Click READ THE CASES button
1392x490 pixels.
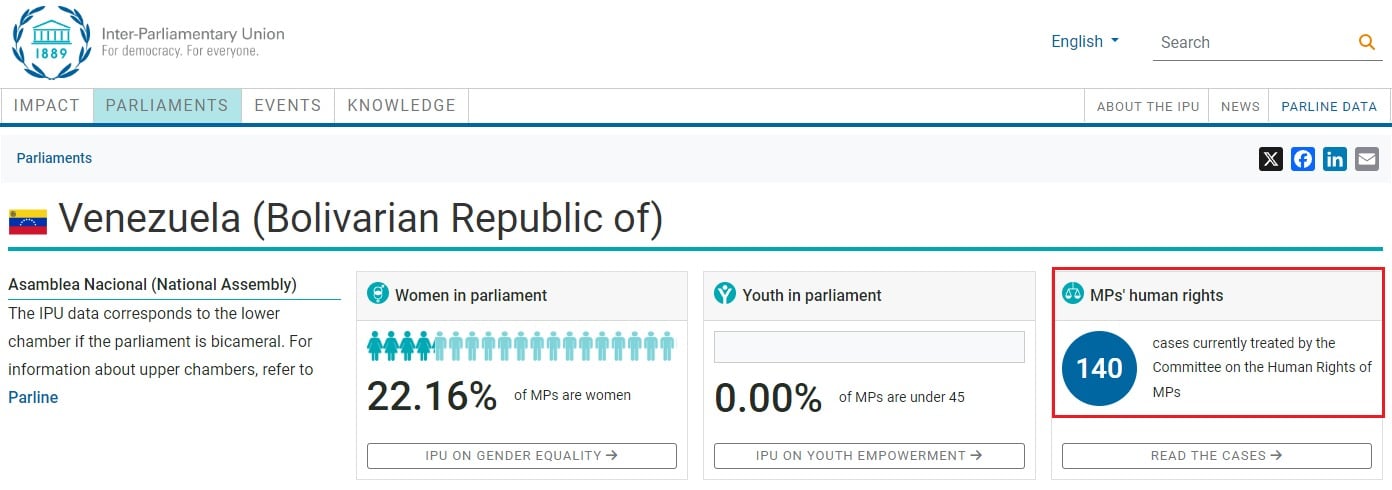coord(1216,456)
